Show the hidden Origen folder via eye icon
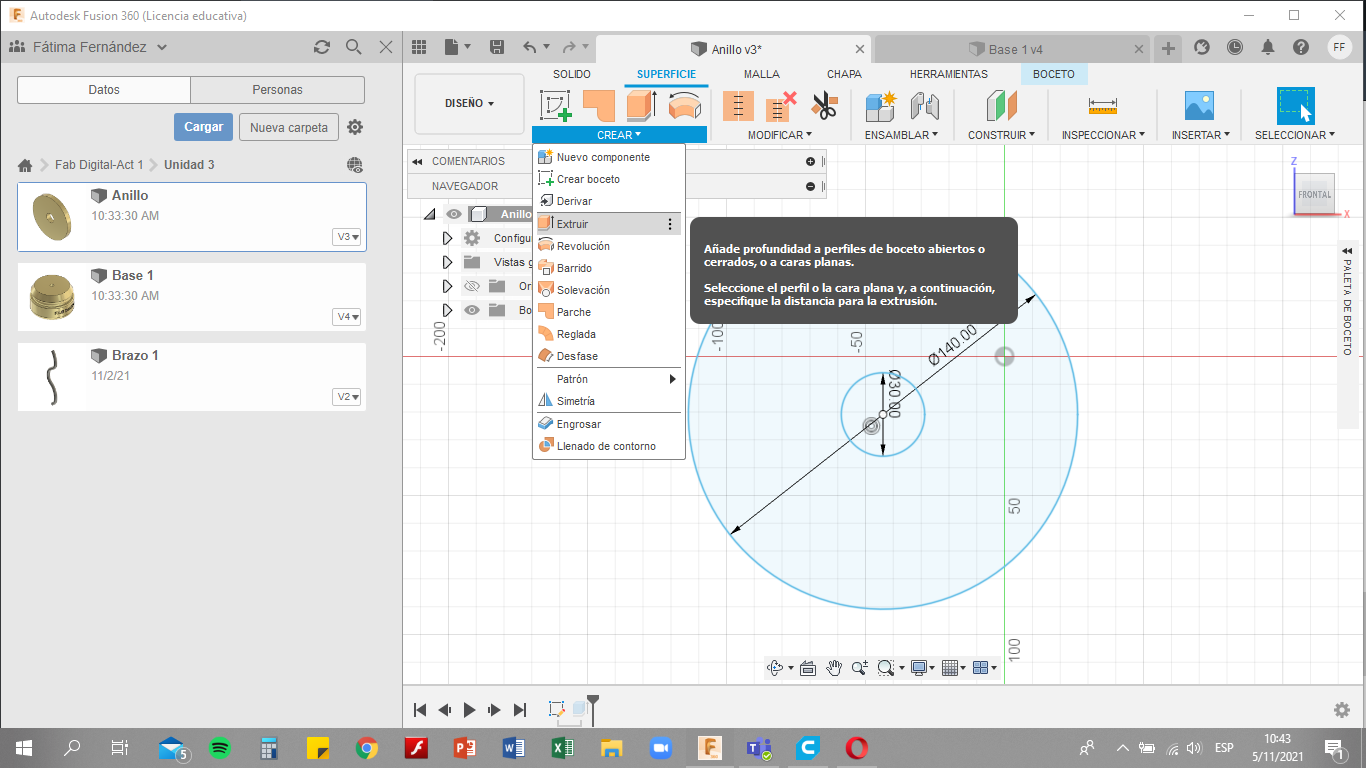 [x=473, y=286]
